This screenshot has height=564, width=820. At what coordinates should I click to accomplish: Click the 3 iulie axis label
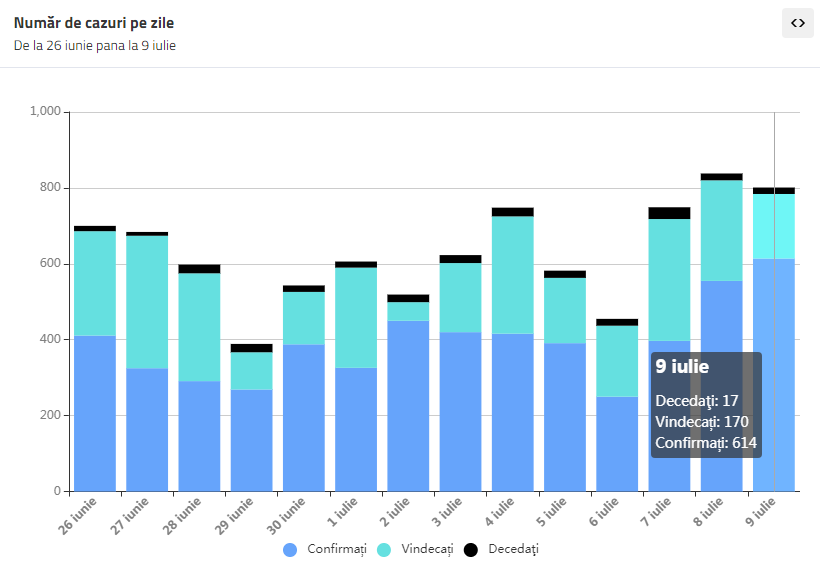coord(448,512)
